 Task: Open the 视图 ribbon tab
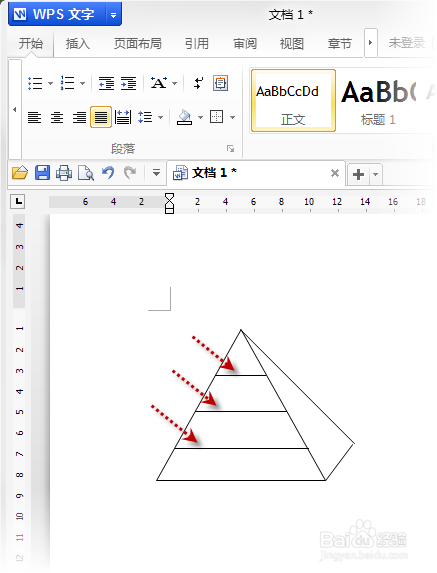point(292,44)
